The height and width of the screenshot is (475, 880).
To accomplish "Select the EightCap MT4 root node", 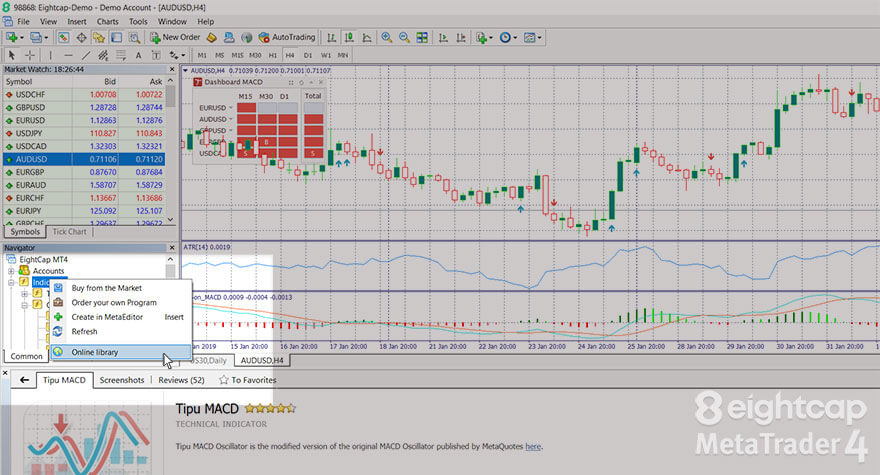I will click(x=43, y=259).
